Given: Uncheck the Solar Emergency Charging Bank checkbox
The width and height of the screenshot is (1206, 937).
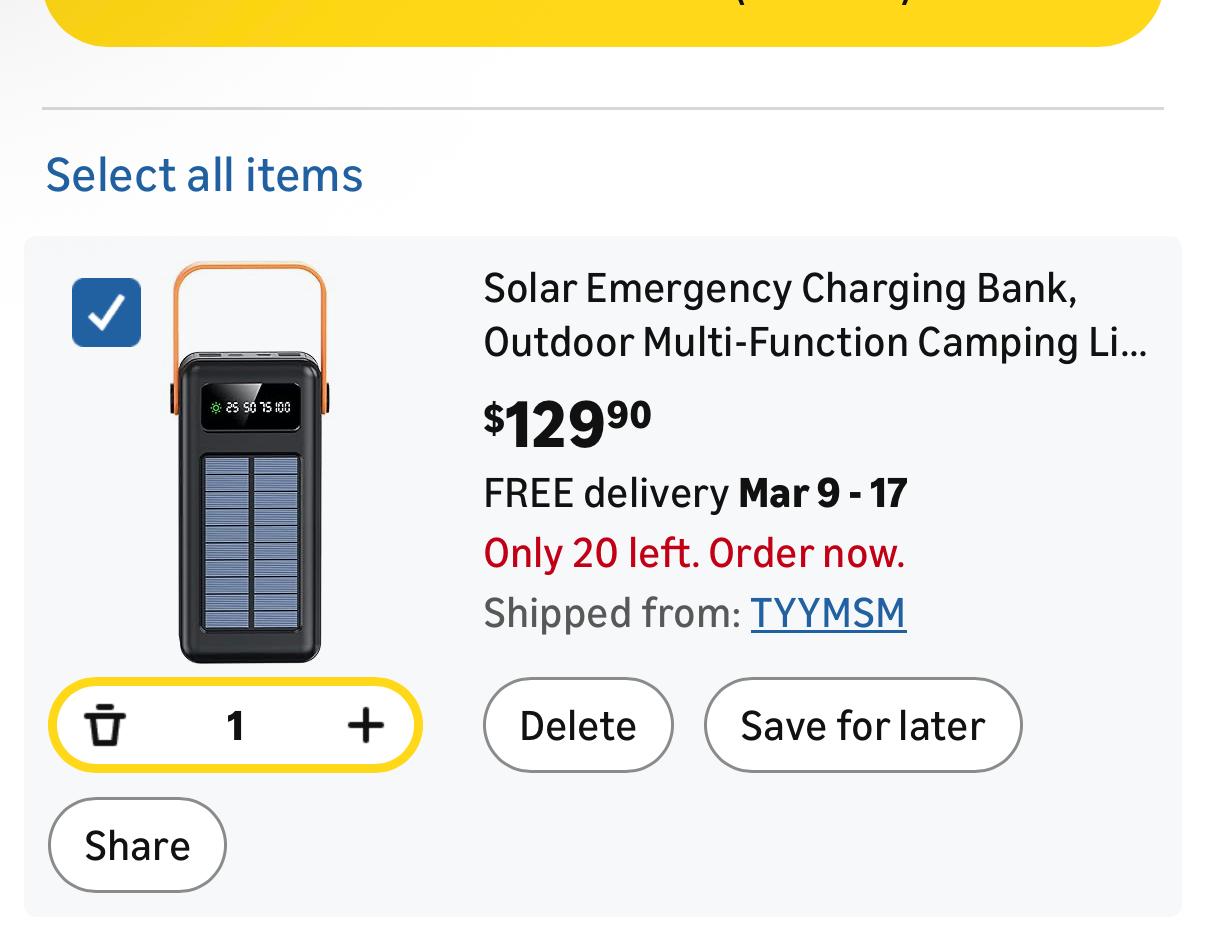Looking at the screenshot, I should (106, 312).
